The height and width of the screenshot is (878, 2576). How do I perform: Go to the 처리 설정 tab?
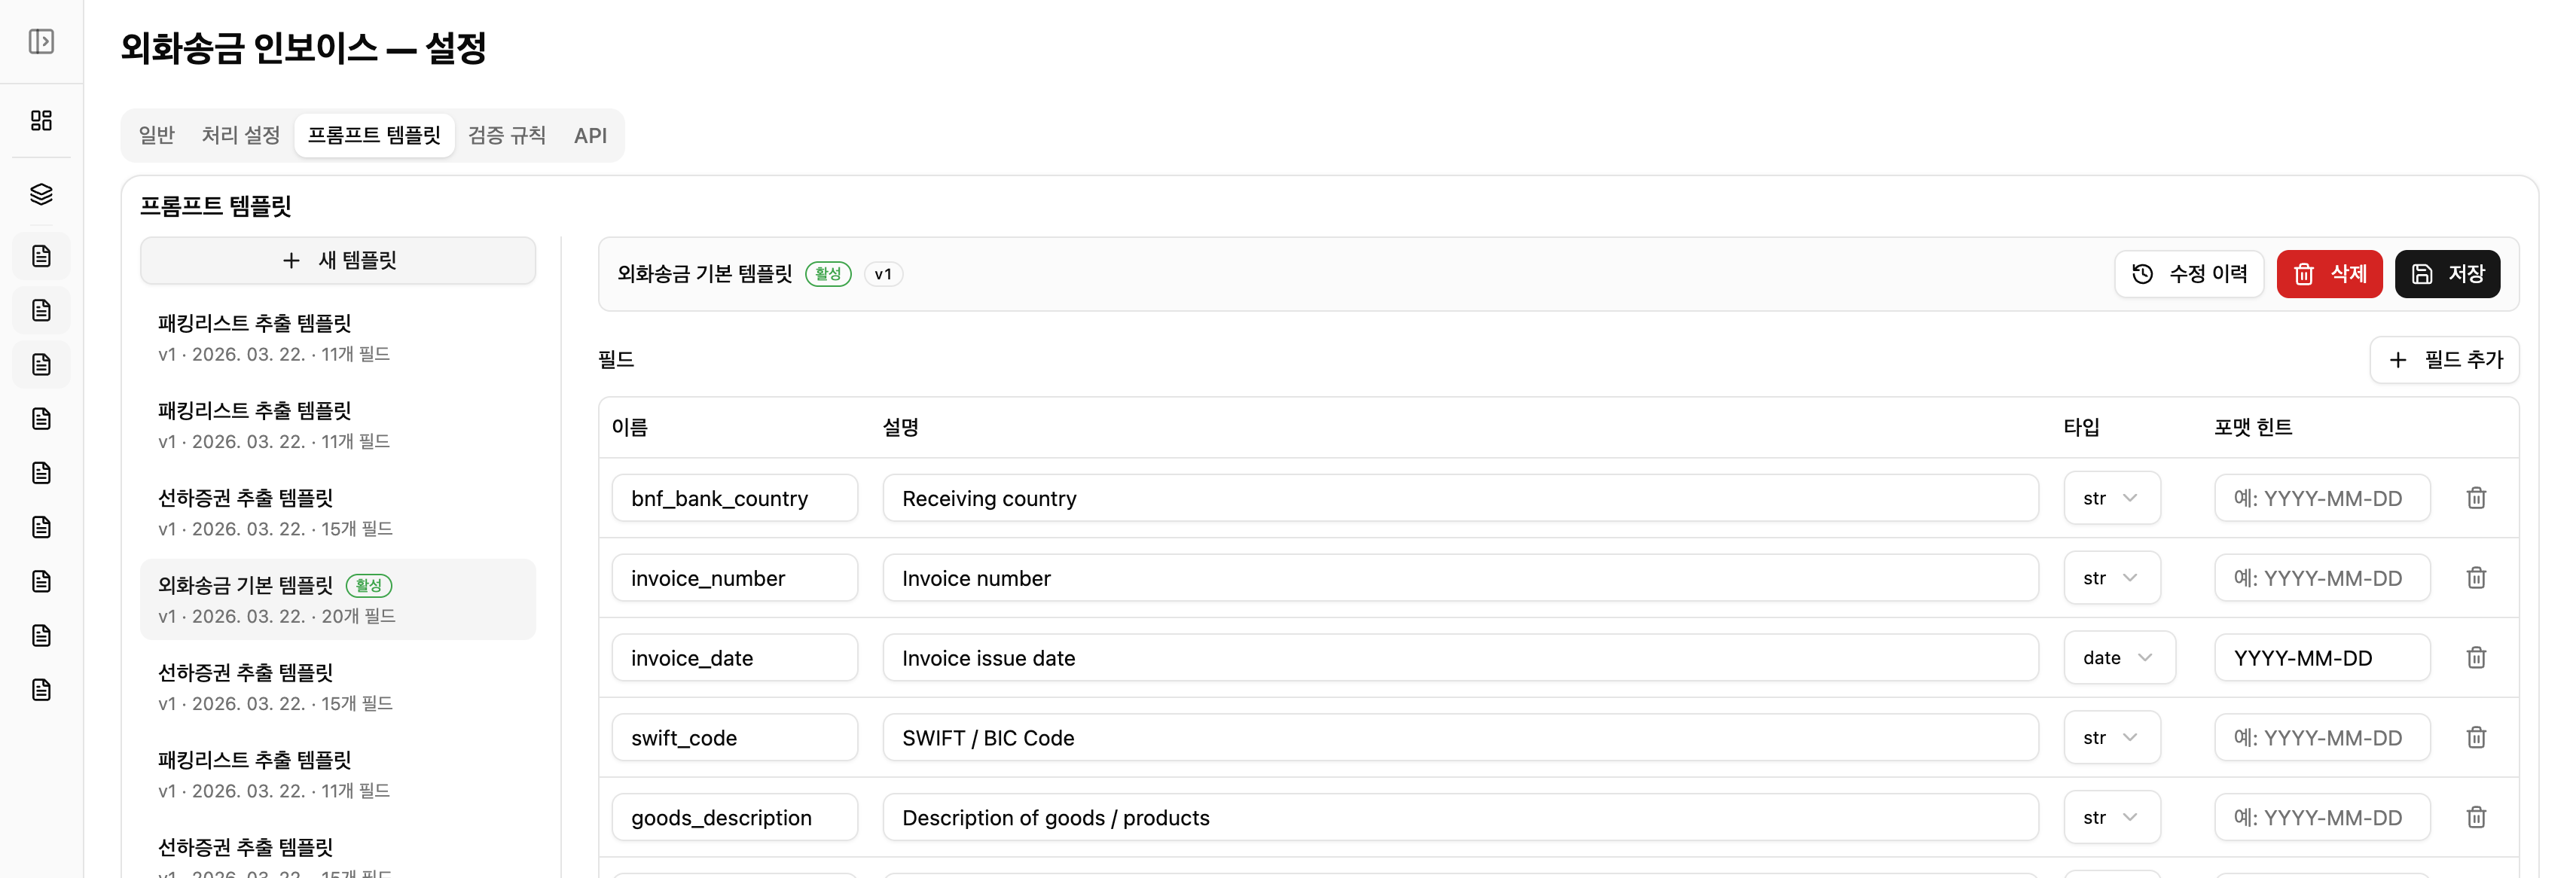240,135
